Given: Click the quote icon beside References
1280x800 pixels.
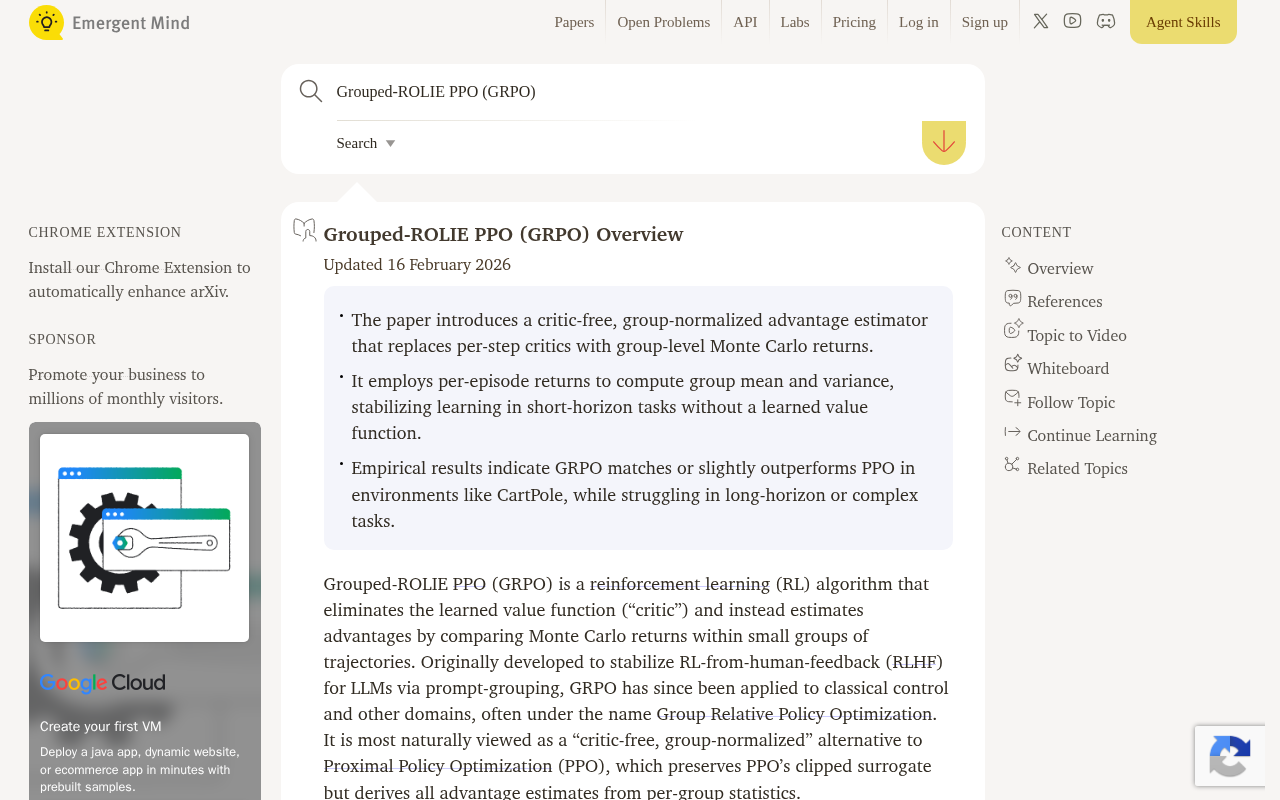Looking at the screenshot, I should pyautogui.click(x=1013, y=298).
